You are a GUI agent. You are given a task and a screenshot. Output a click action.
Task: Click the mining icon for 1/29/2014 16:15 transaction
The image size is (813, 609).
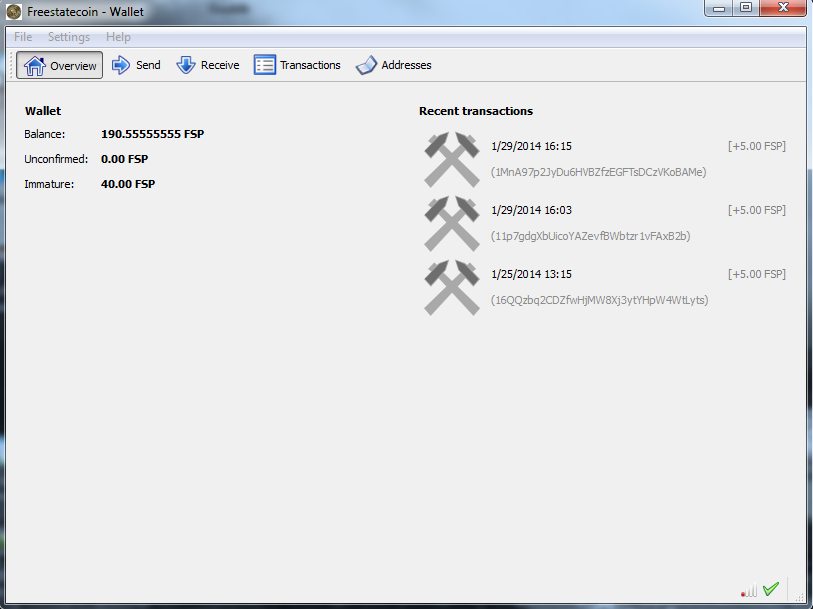(452, 159)
